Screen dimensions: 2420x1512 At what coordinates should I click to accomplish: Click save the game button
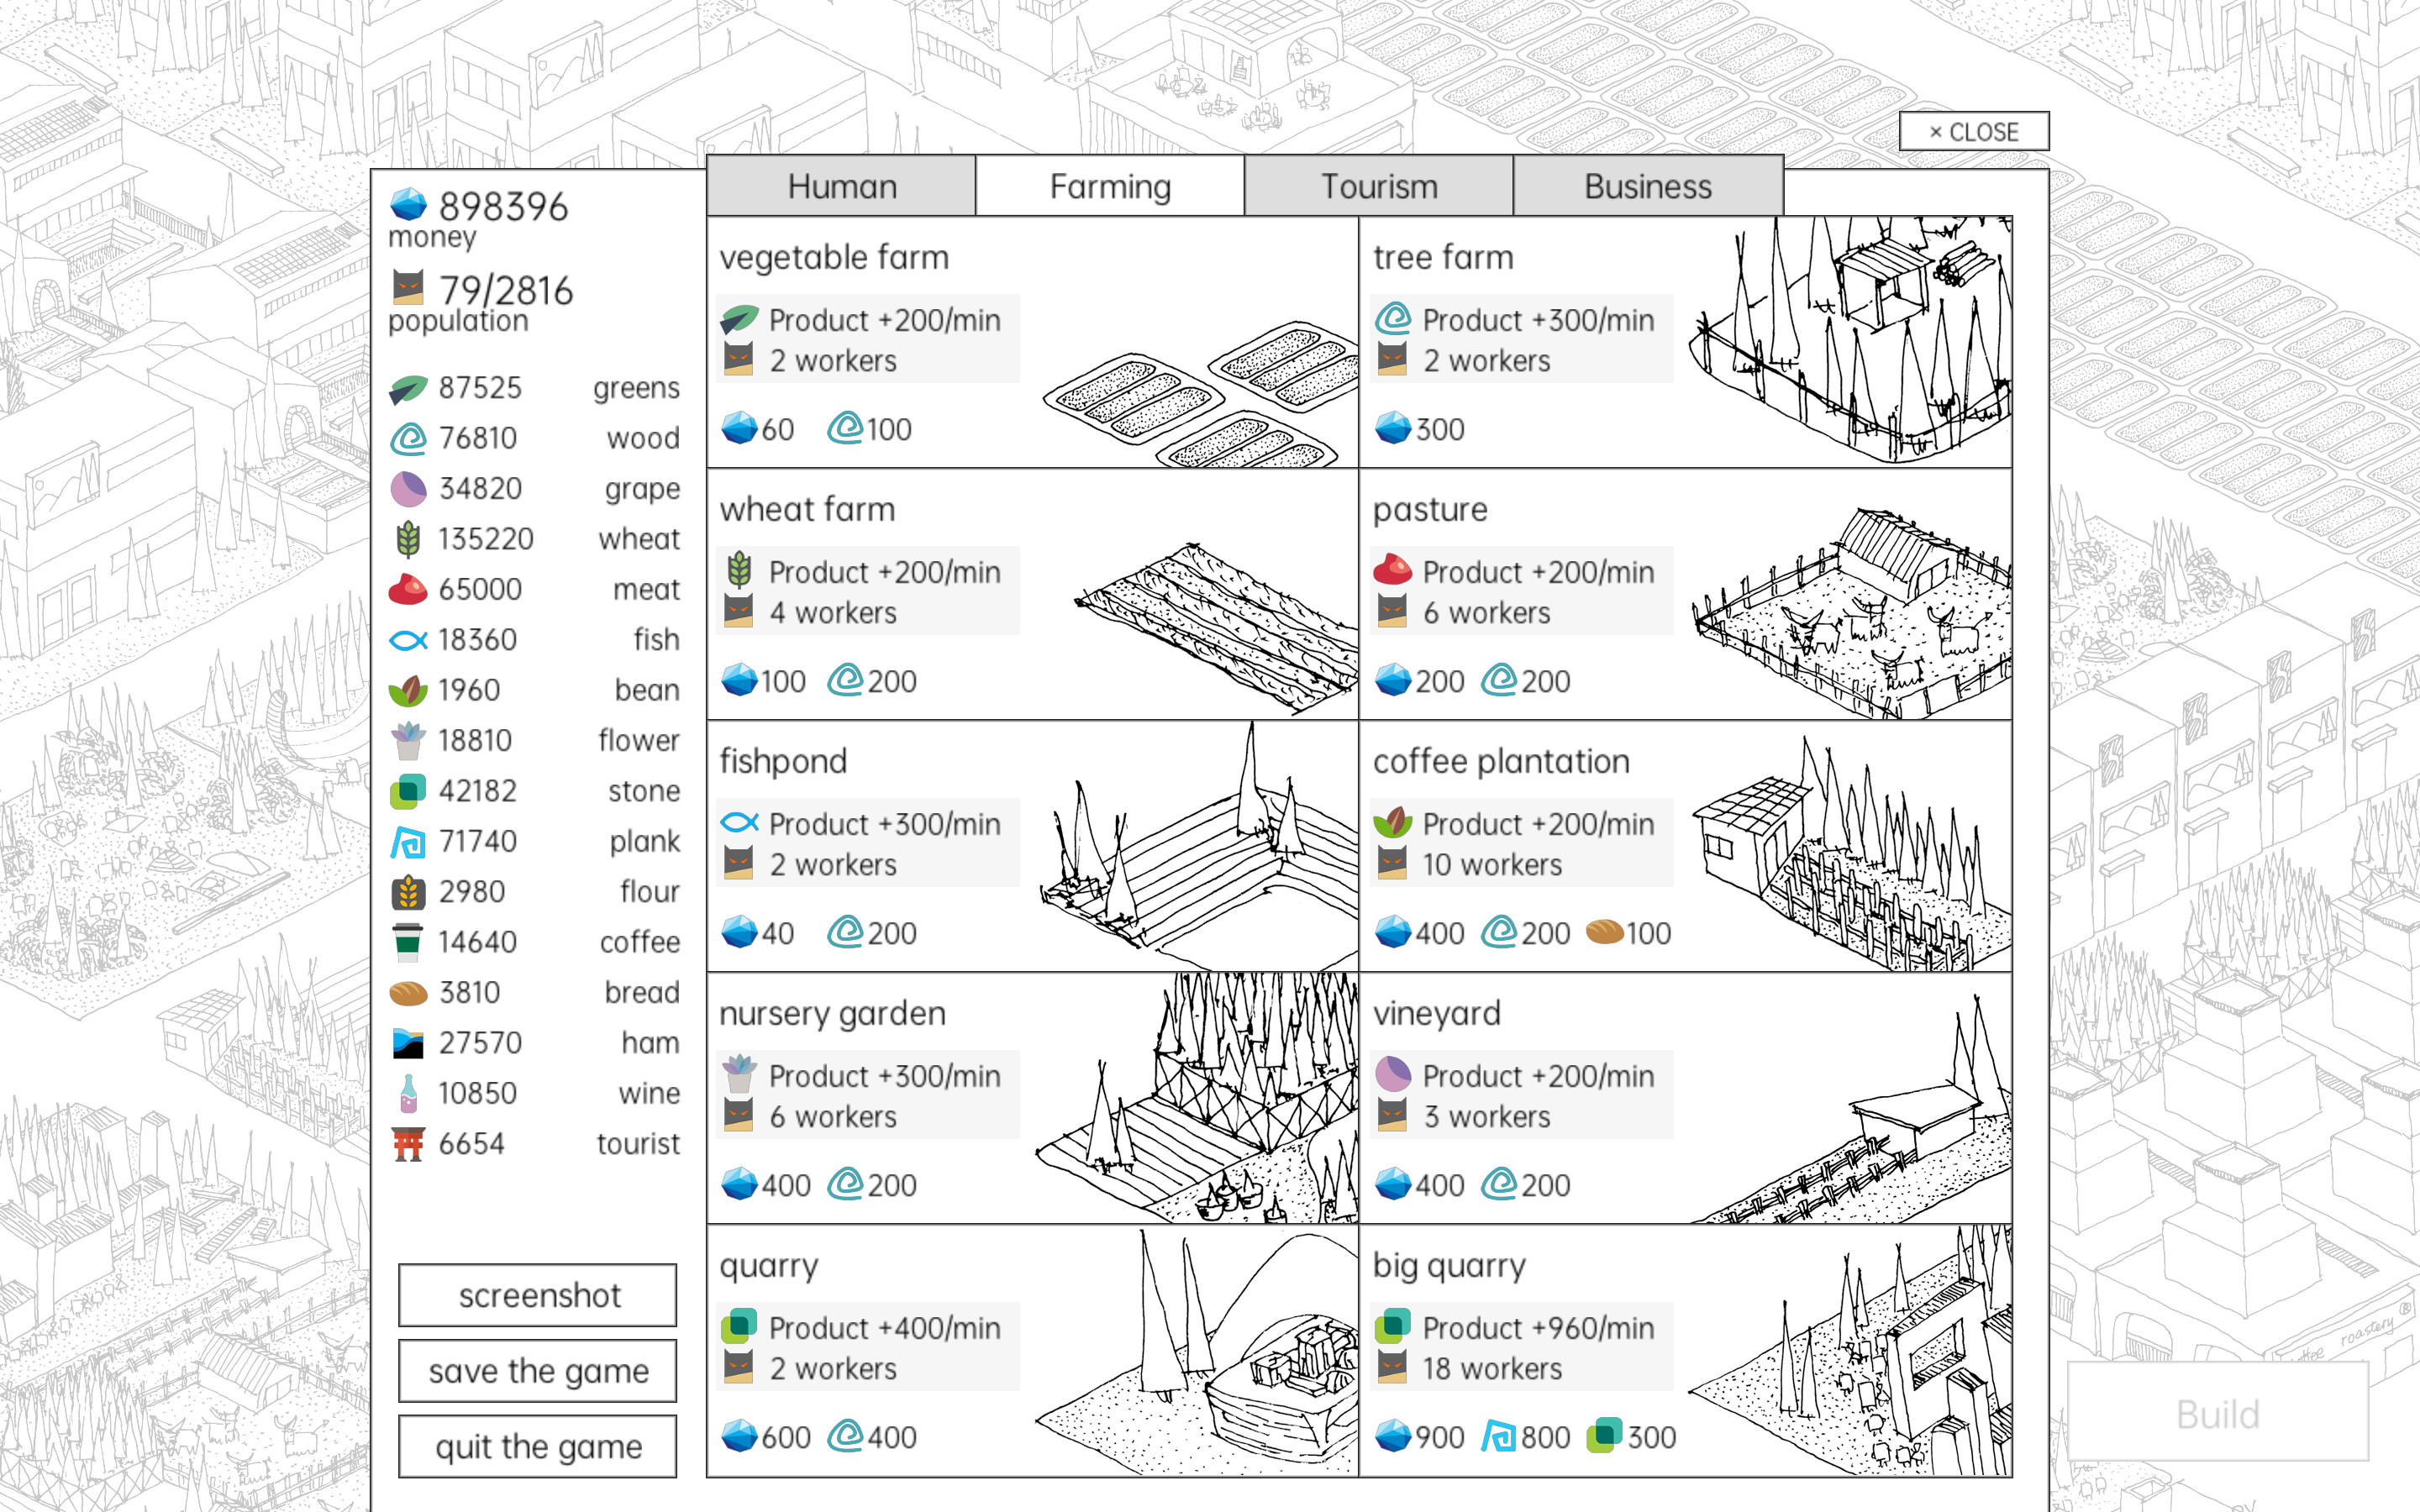(x=537, y=1370)
